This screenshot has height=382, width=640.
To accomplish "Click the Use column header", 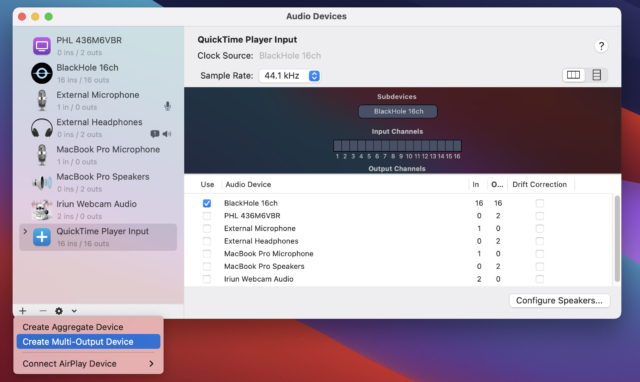I will (207, 184).
